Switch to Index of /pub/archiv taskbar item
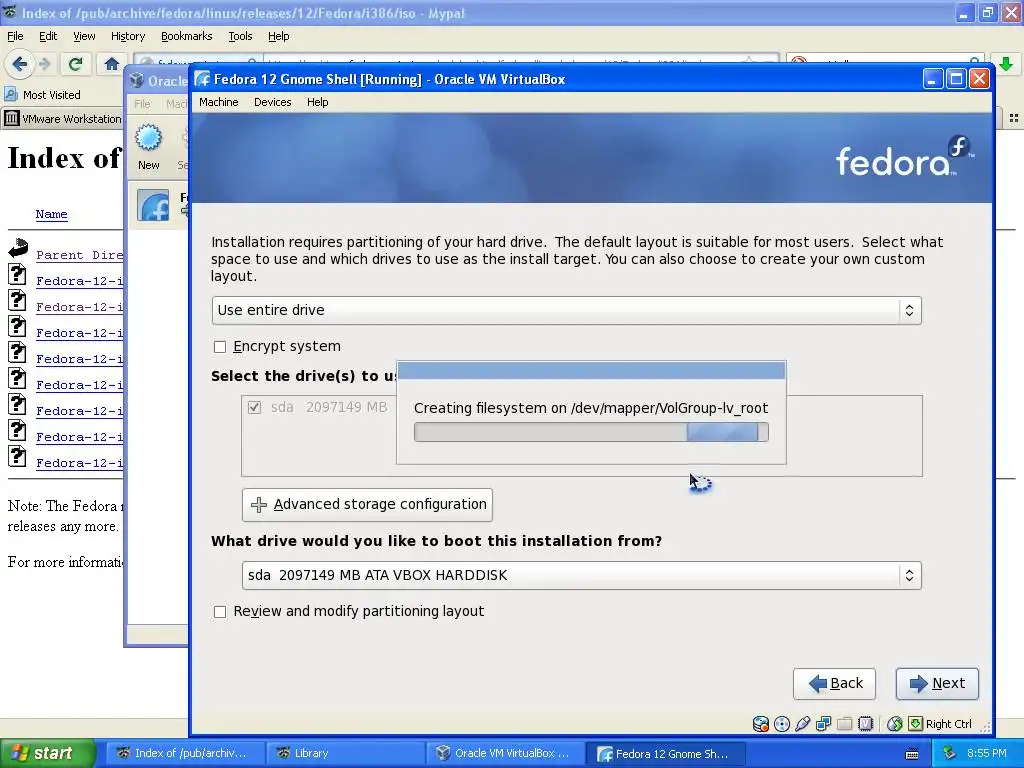This screenshot has height=768, width=1024. coord(185,753)
